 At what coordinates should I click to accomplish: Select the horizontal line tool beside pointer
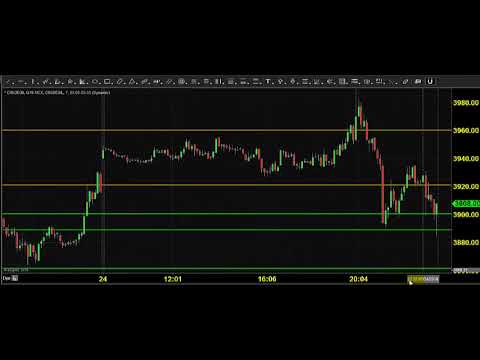click(21, 82)
